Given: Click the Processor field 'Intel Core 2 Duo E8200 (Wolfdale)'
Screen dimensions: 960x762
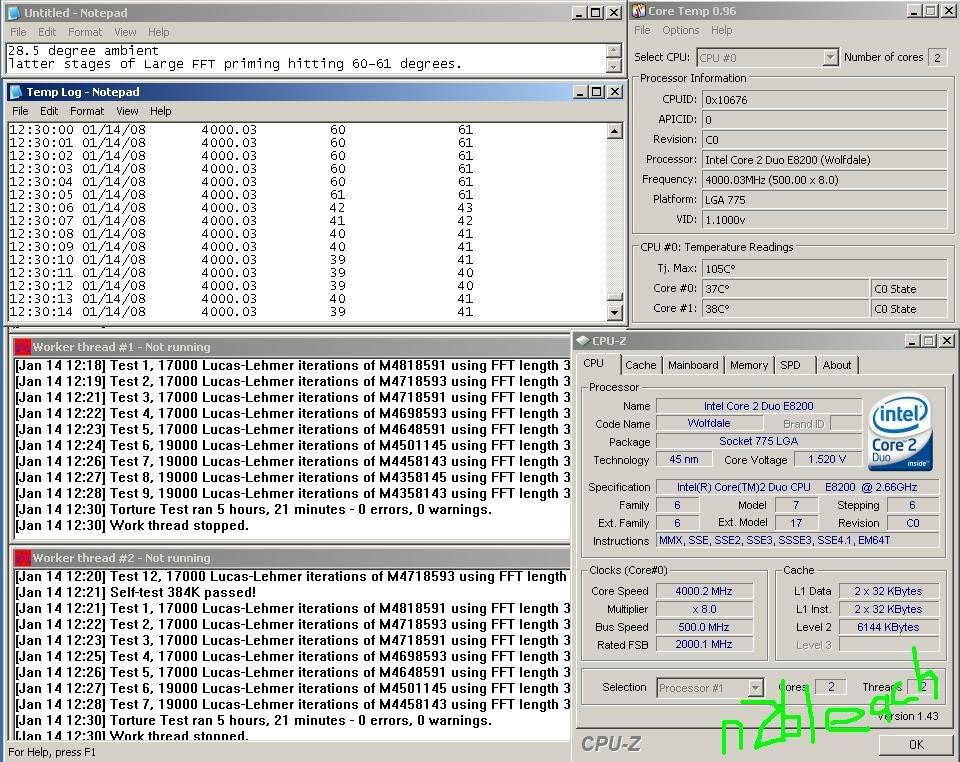Looking at the screenshot, I should (x=824, y=160).
